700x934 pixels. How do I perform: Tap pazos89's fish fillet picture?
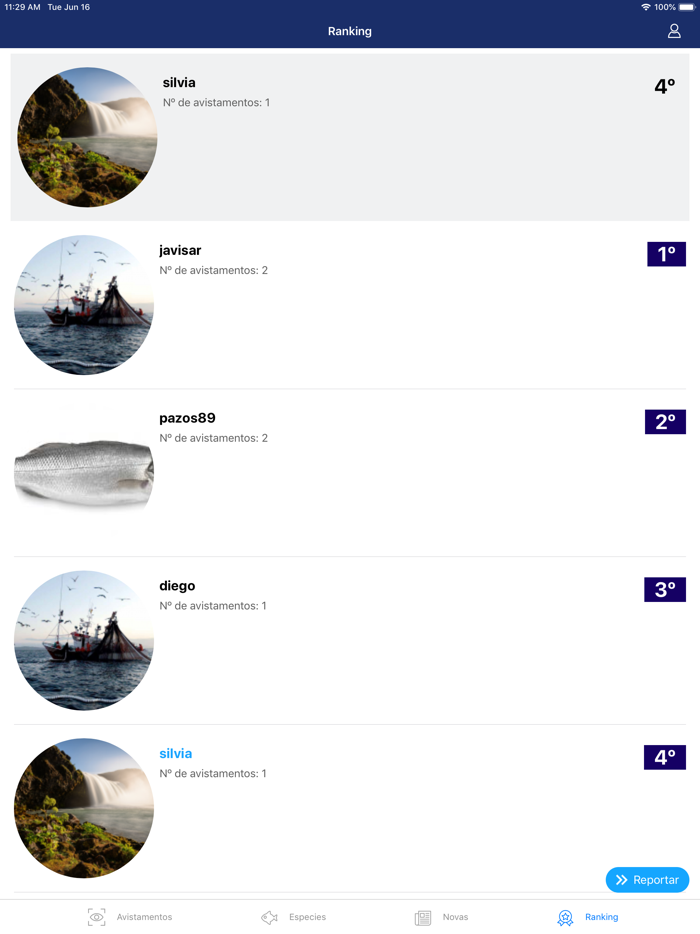84,472
